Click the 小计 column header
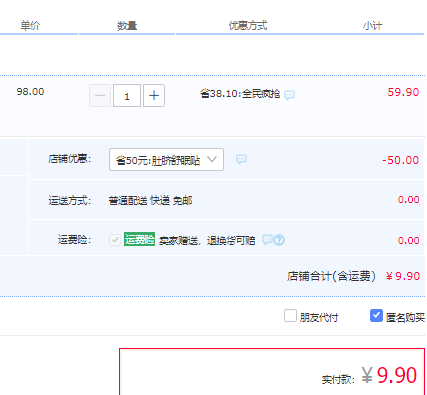 [373, 26]
